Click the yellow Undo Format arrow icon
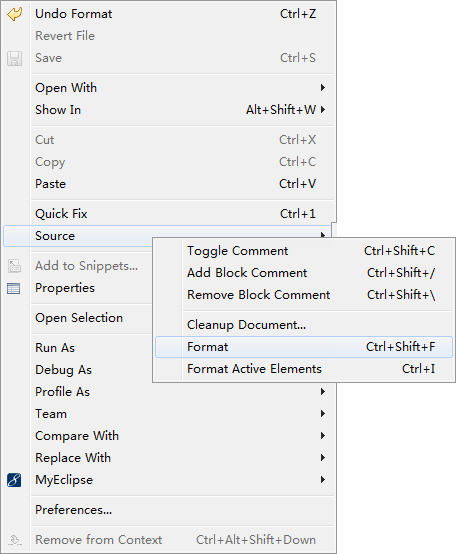The height and width of the screenshot is (554, 457). tap(14, 14)
